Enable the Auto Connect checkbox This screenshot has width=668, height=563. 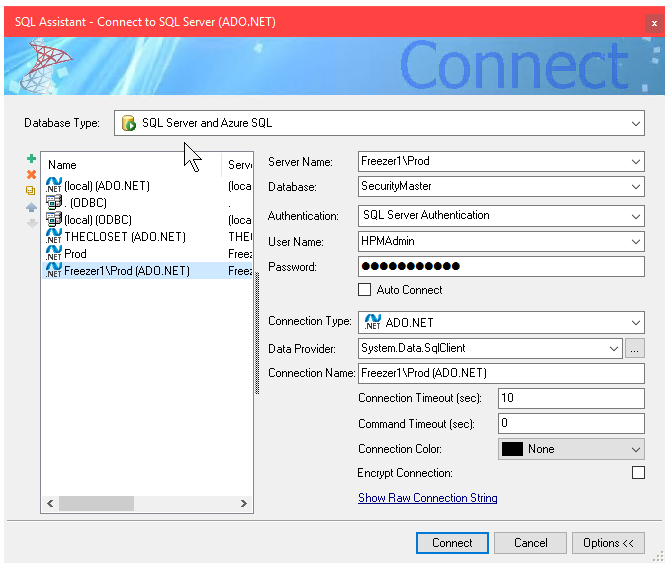[x=364, y=290]
